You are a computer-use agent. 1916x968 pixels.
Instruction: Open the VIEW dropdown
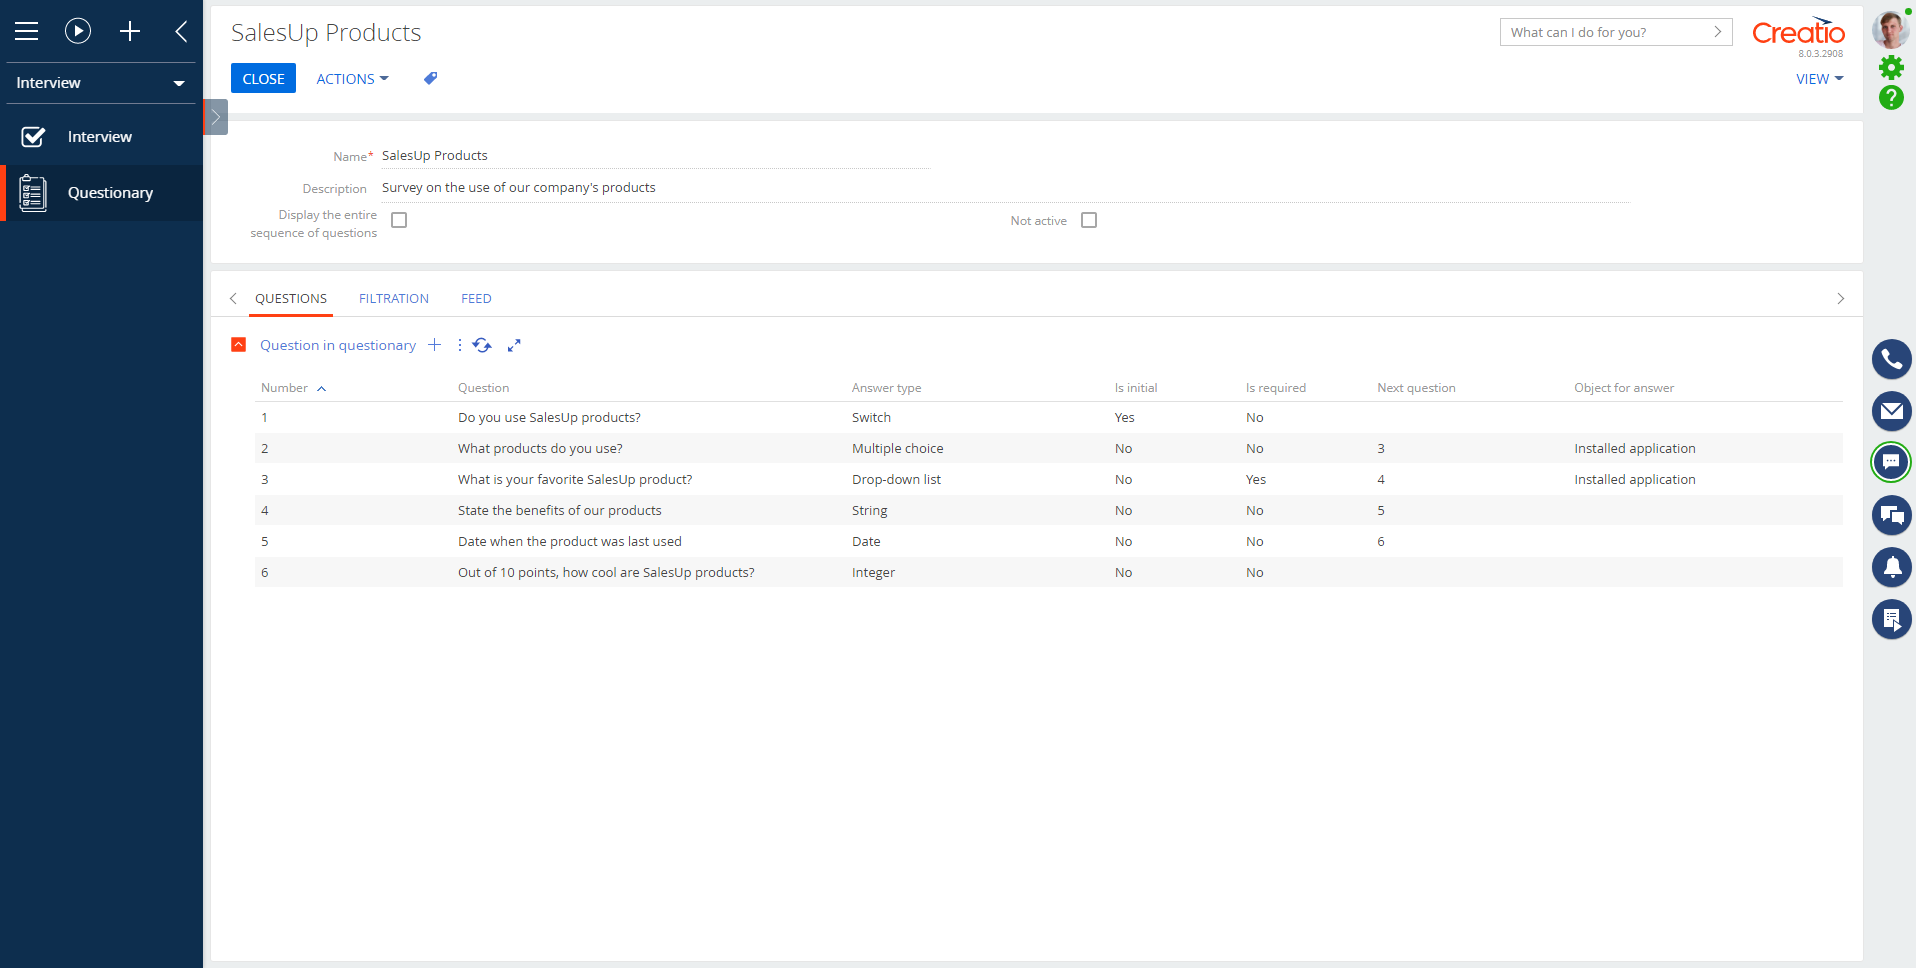[1819, 79]
